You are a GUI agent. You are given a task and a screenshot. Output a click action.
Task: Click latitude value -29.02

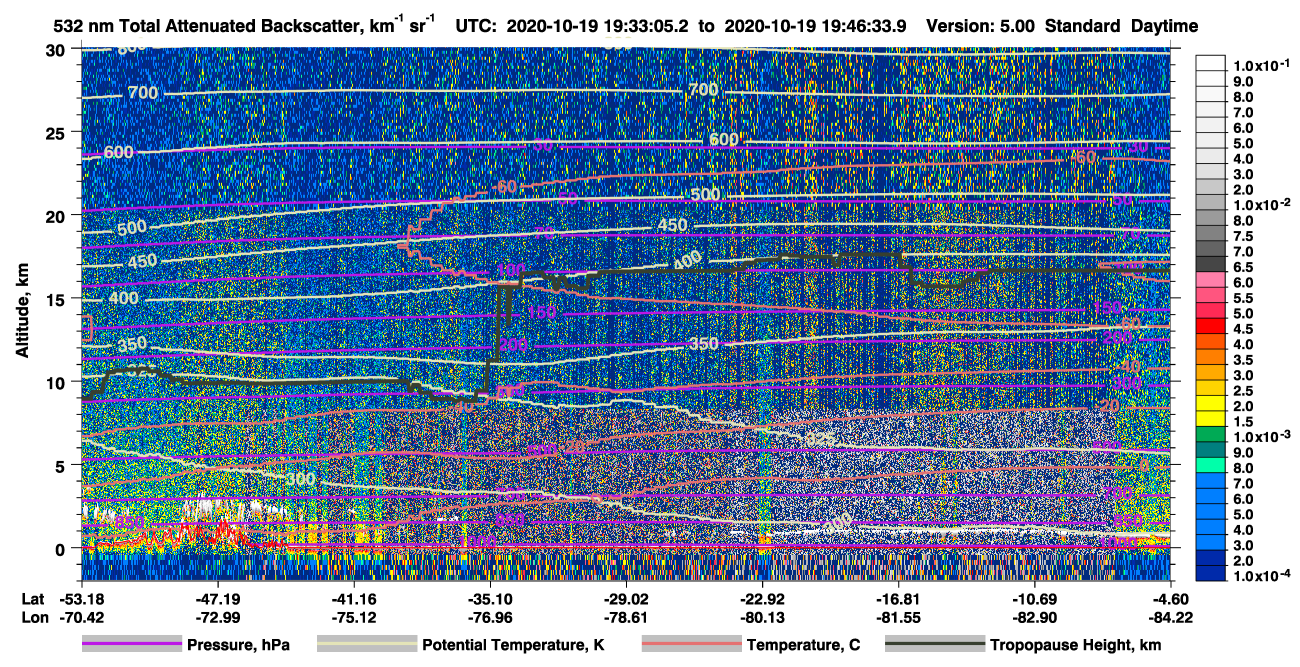(626, 600)
